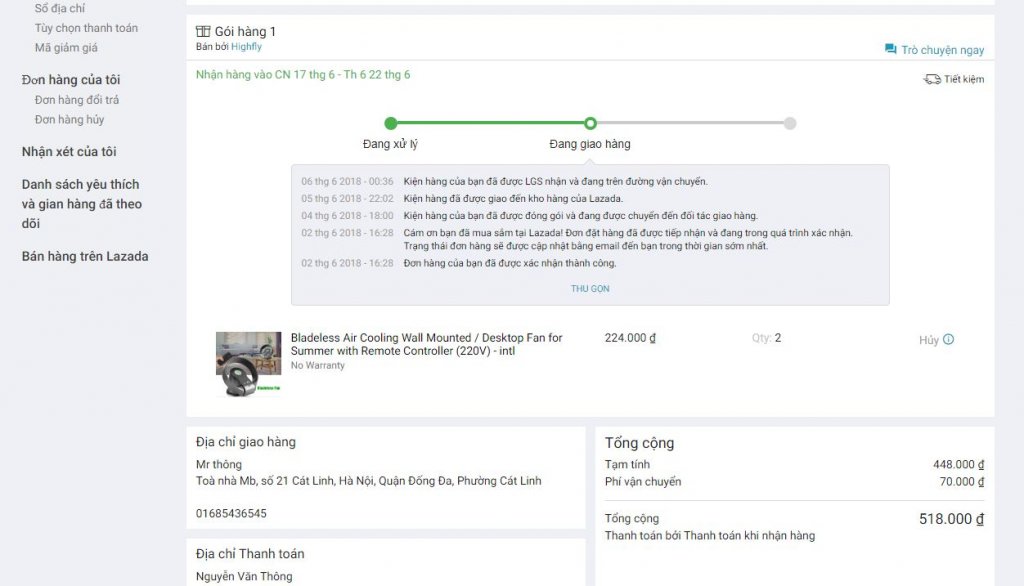1024x586 pixels.
Task: Click the chat bubble icon for Trò chuyện ngay
Action: 890,49
